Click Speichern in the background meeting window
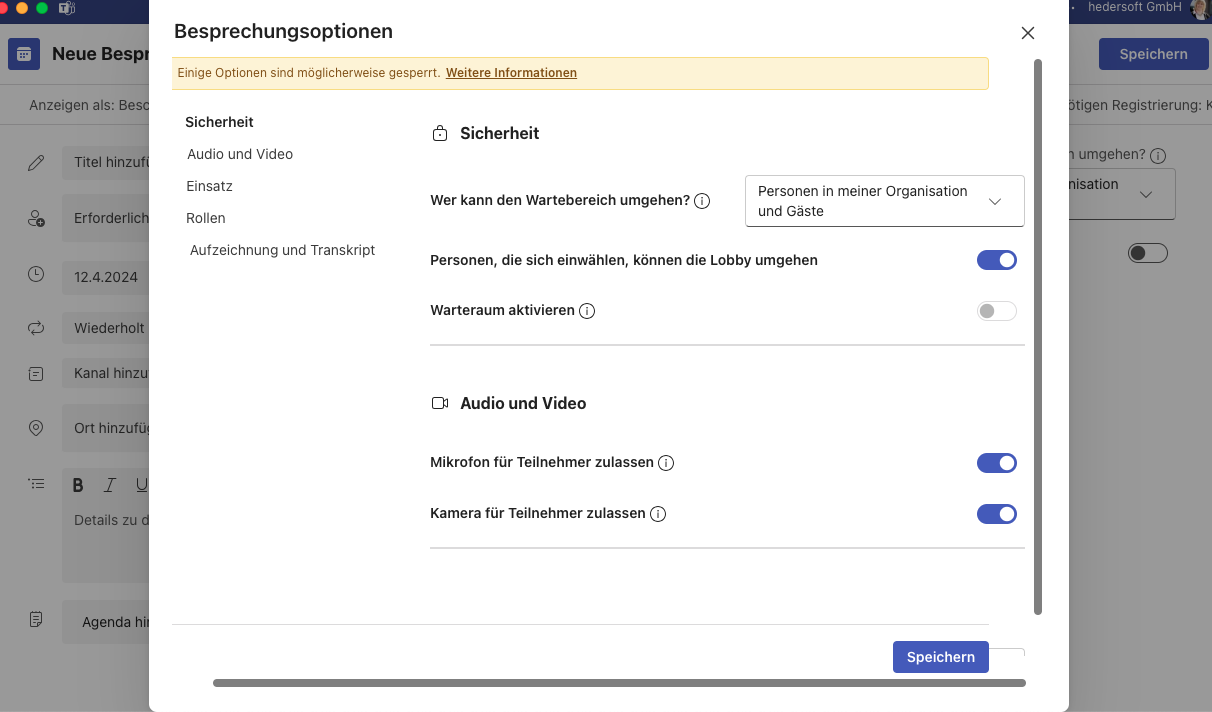Image resolution: width=1212 pixels, height=712 pixels. [x=1153, y=54]
